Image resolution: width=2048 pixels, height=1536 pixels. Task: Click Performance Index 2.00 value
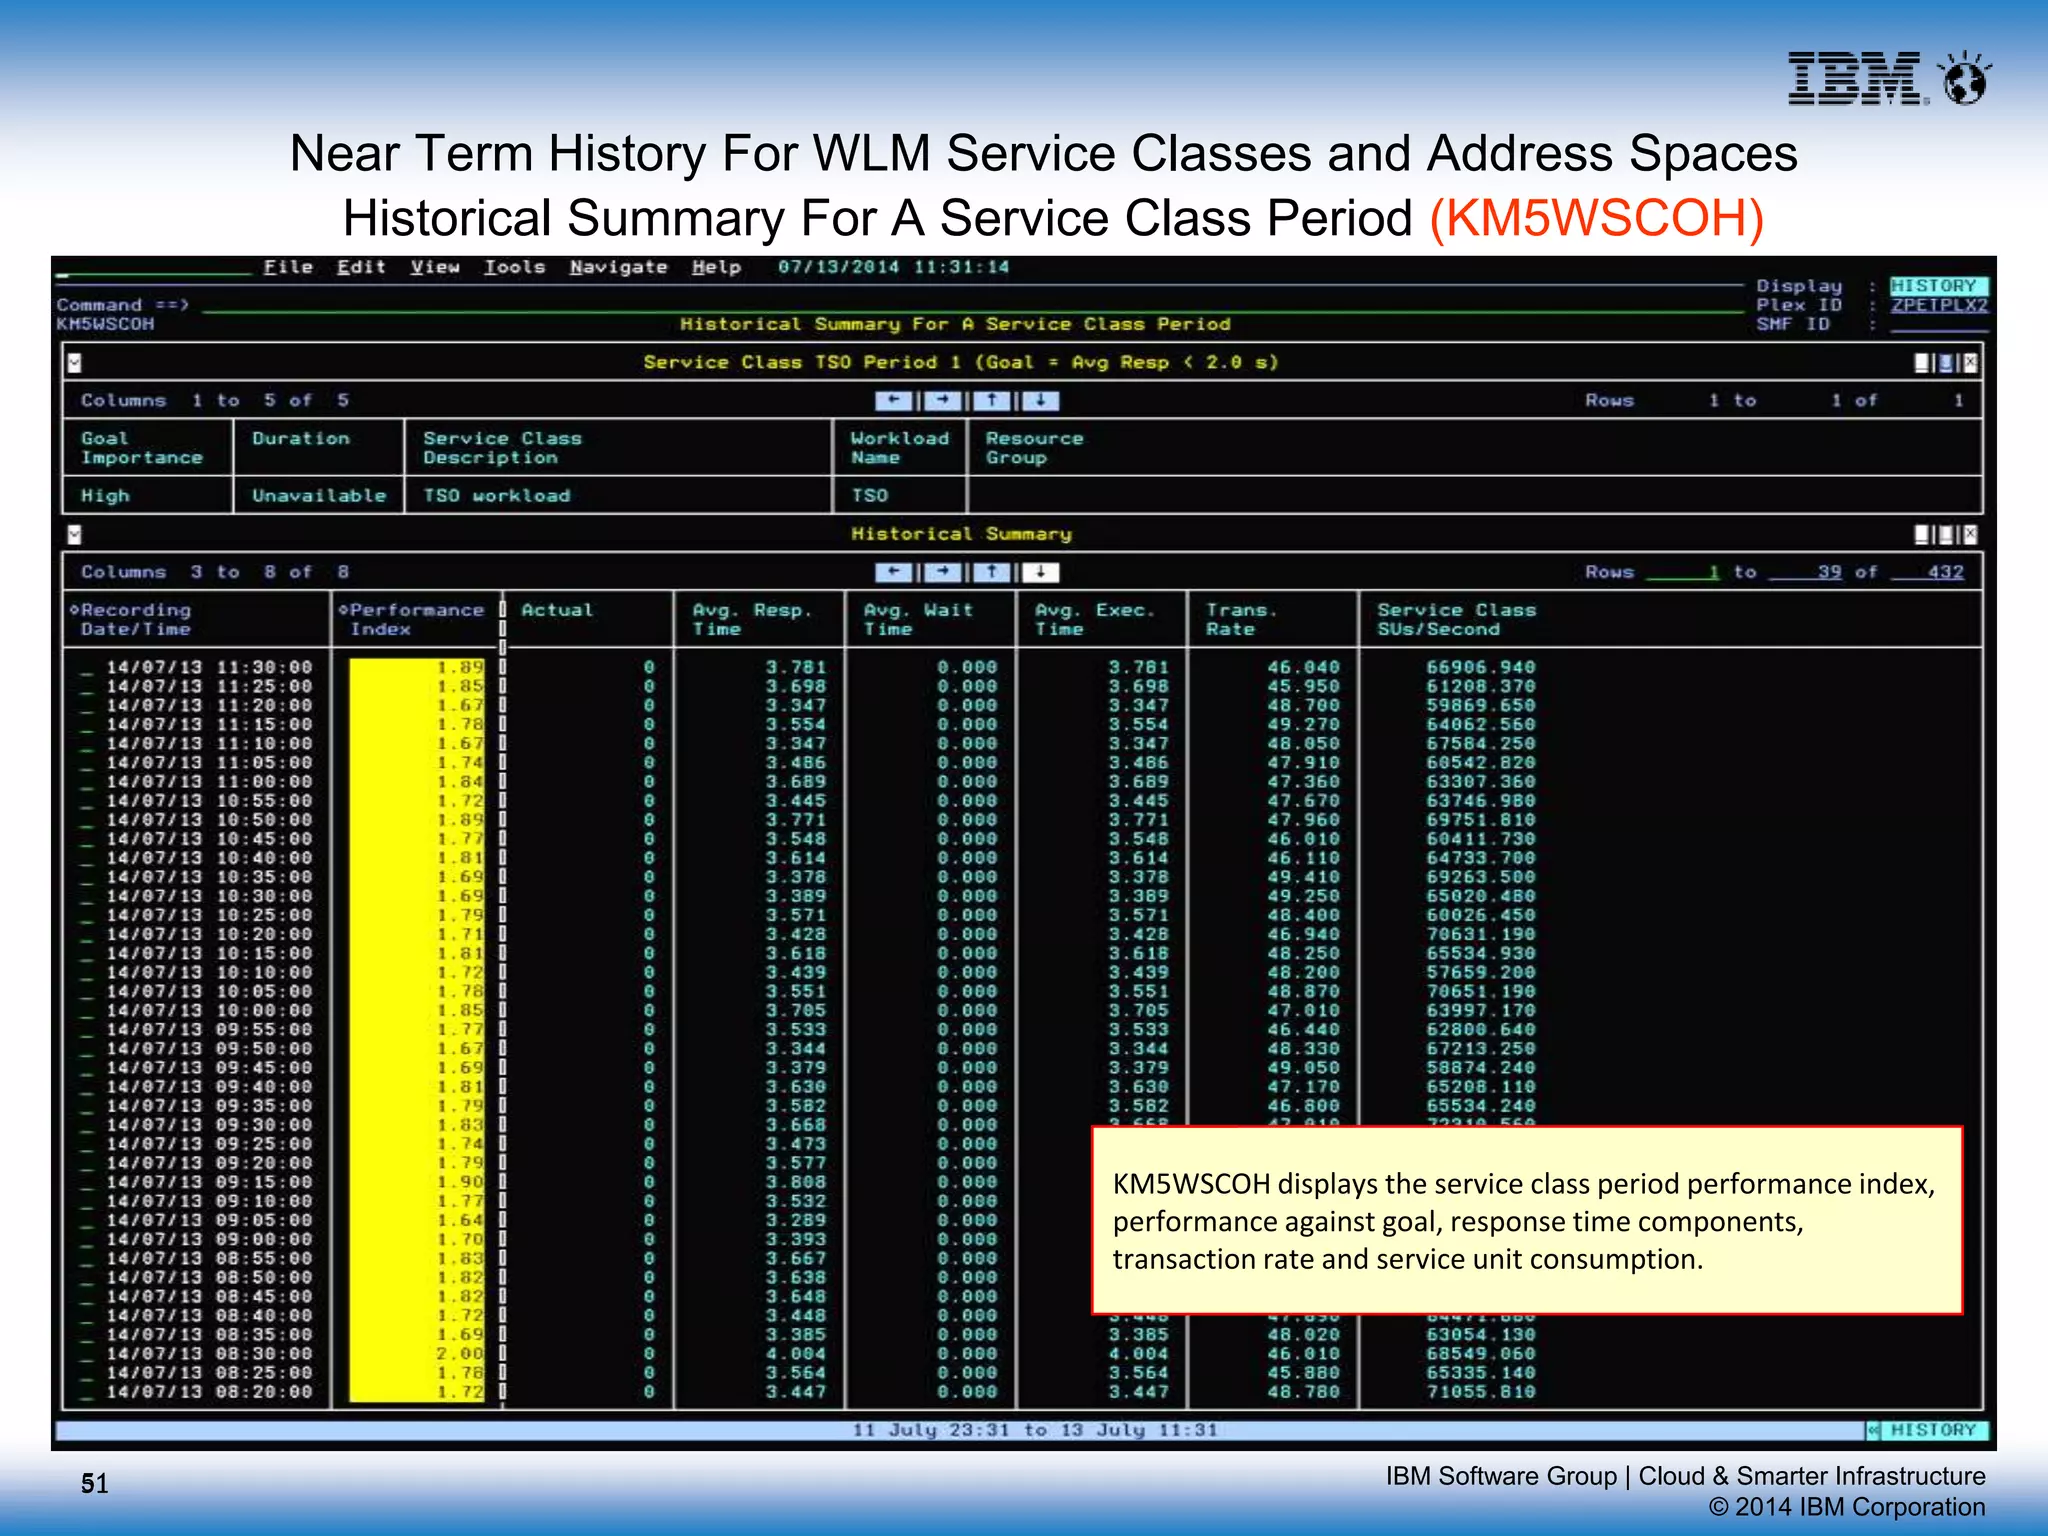[x=460, y=1354]
